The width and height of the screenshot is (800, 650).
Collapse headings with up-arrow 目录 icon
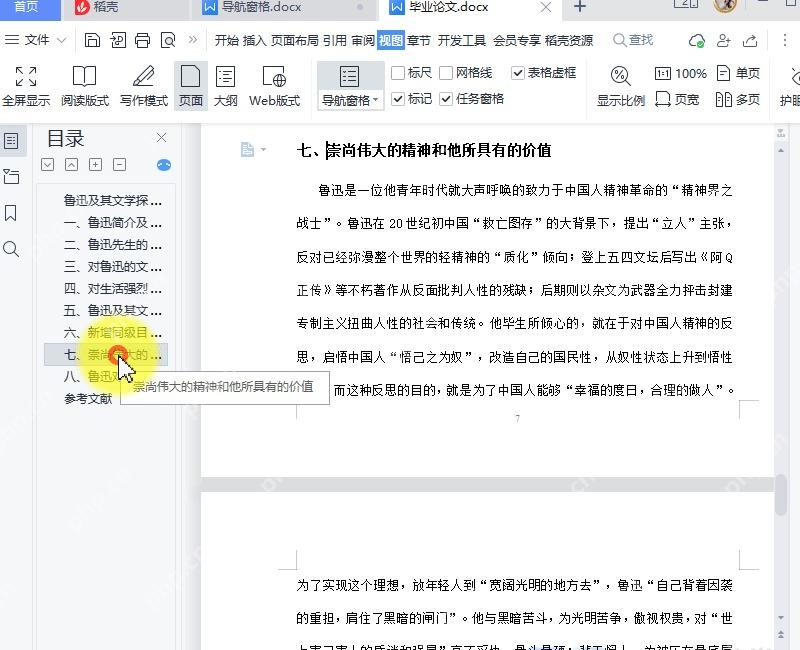(x=71, y=165)
